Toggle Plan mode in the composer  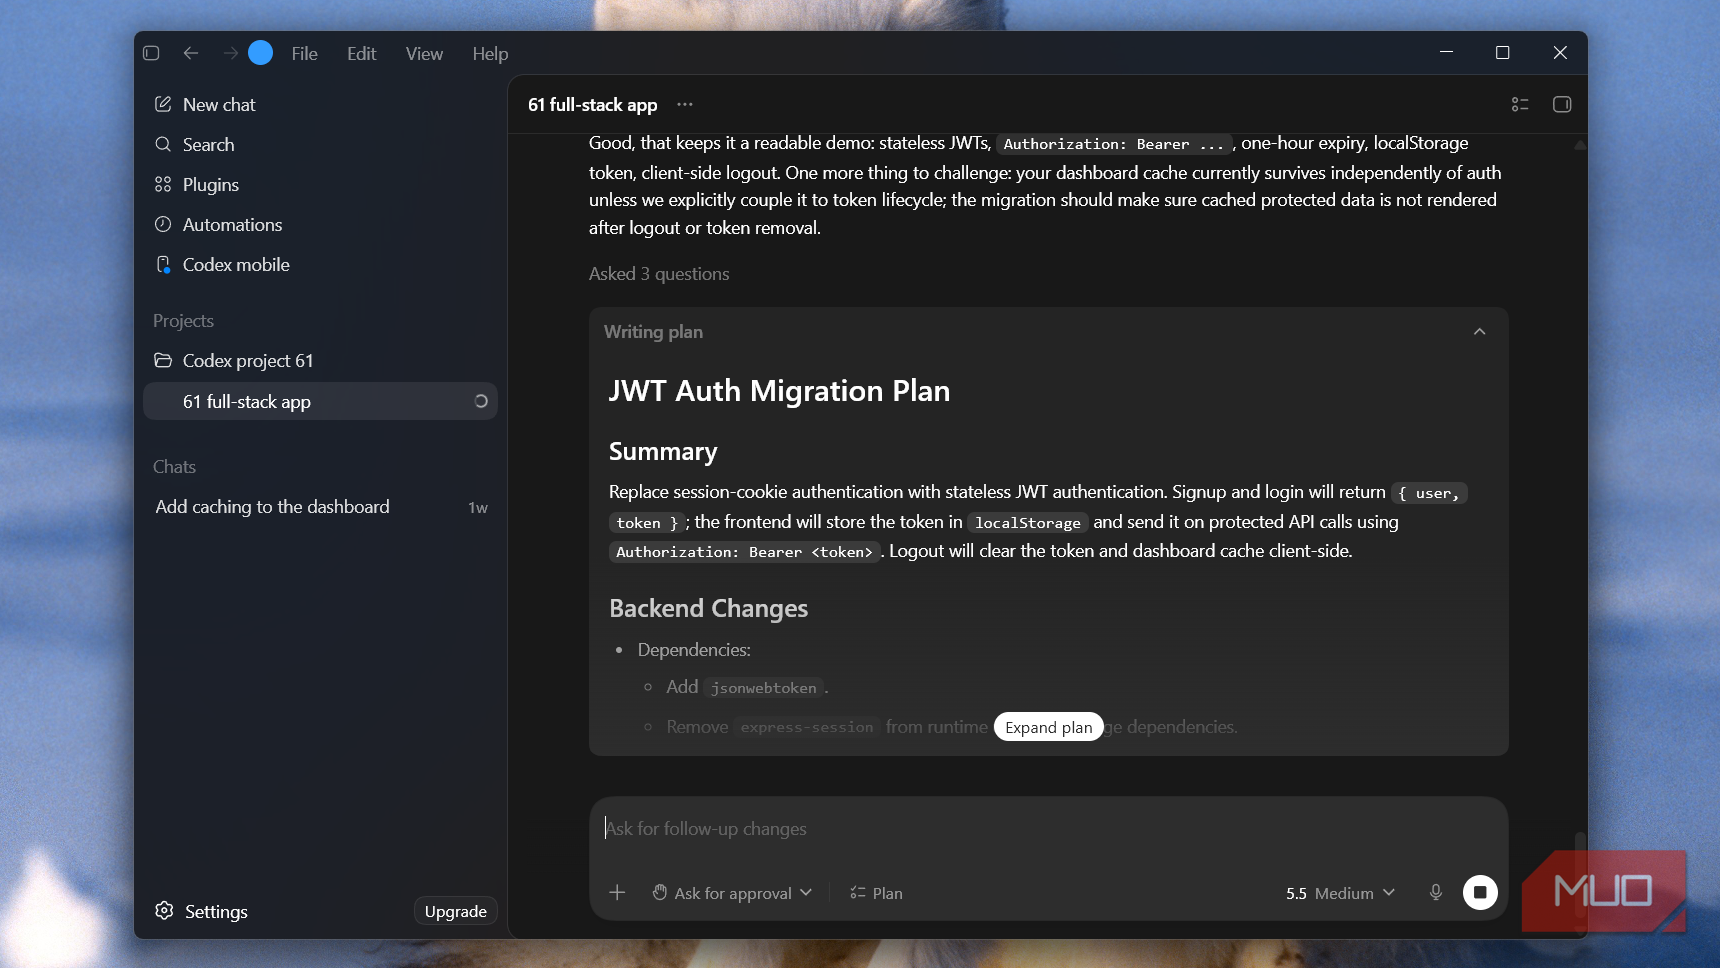coord(876,893)
